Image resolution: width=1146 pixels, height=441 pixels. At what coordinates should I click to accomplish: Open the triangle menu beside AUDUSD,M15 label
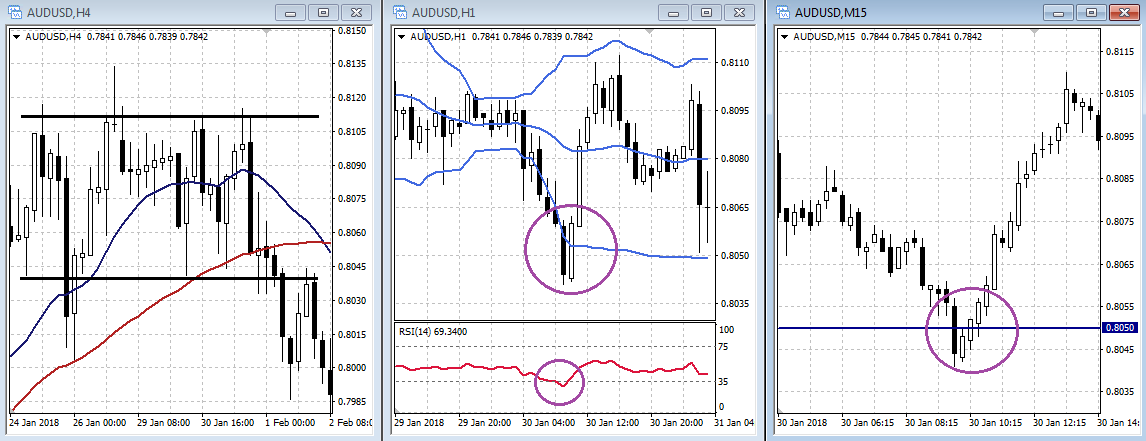click(783, 37)
